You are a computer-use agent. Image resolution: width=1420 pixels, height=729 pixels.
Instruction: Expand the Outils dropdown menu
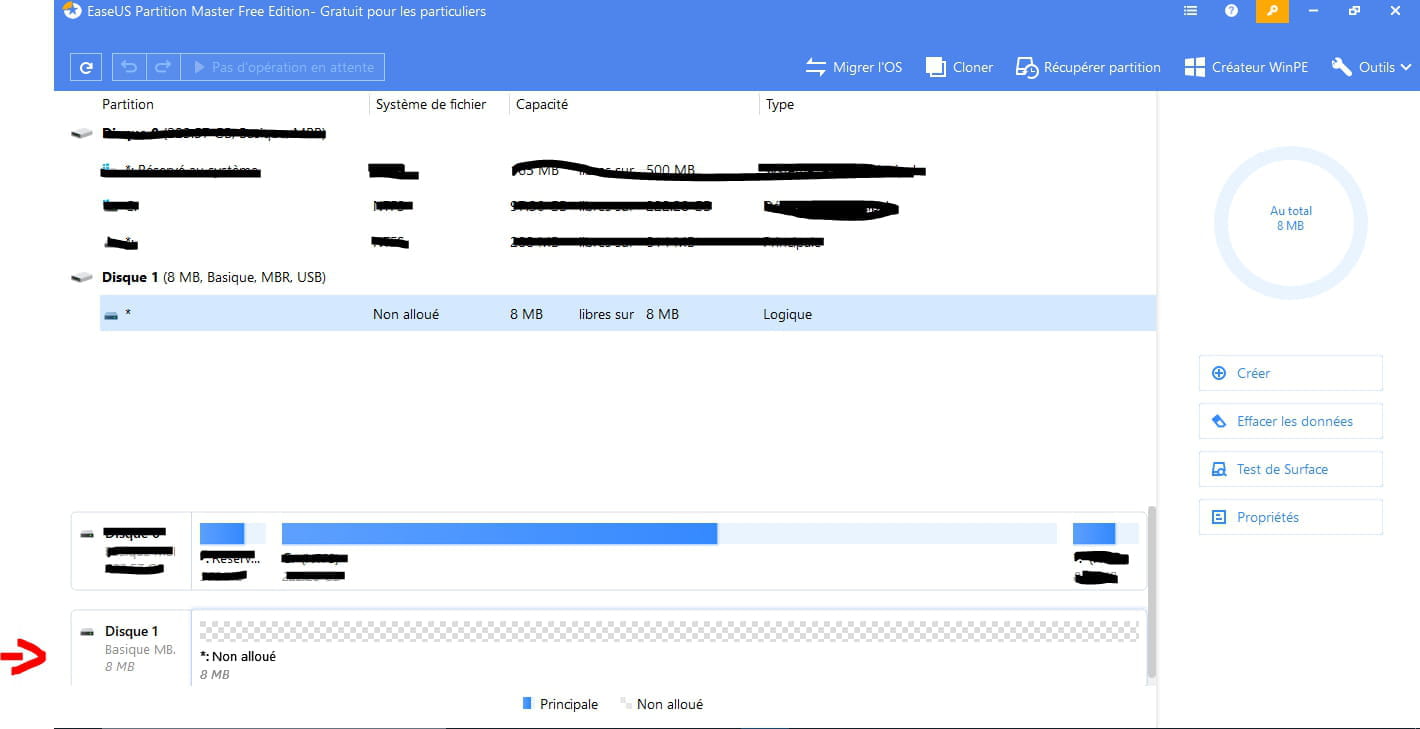tap(1371, 67)
